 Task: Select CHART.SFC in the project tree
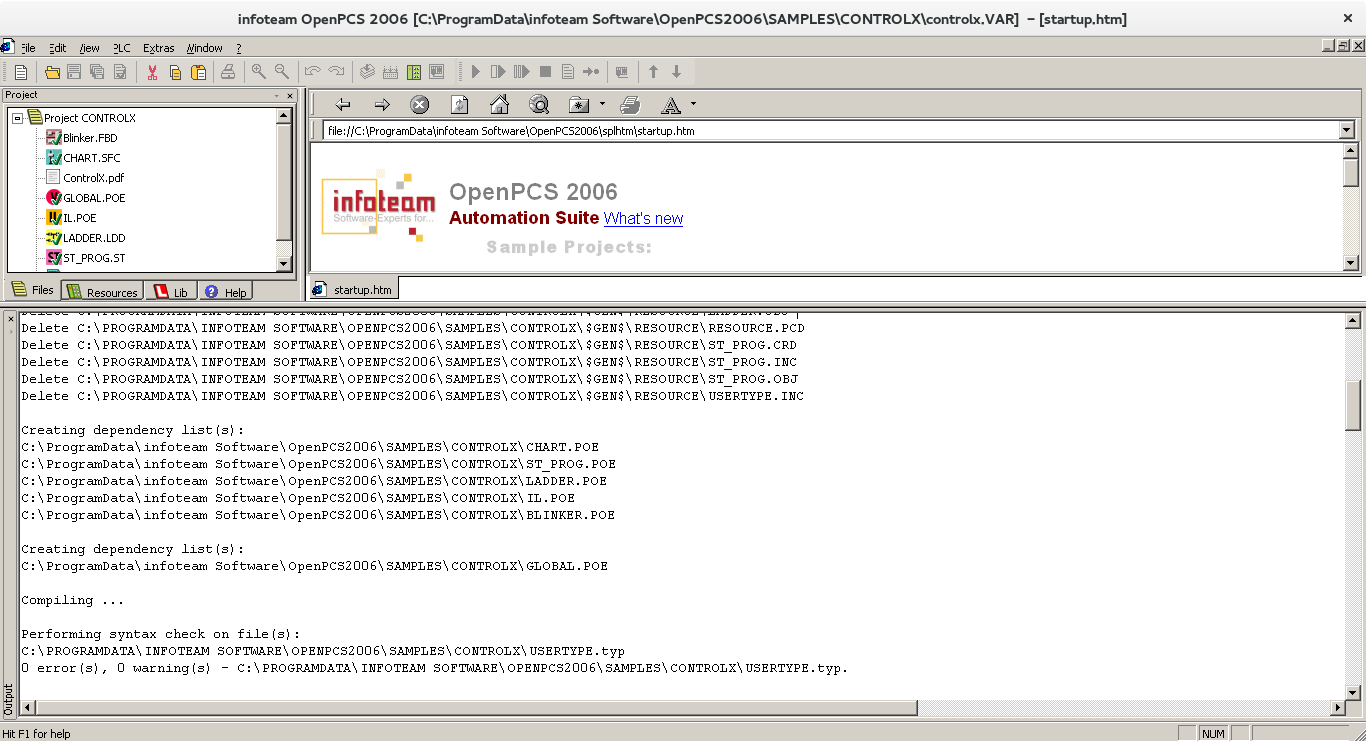point(91,158)
